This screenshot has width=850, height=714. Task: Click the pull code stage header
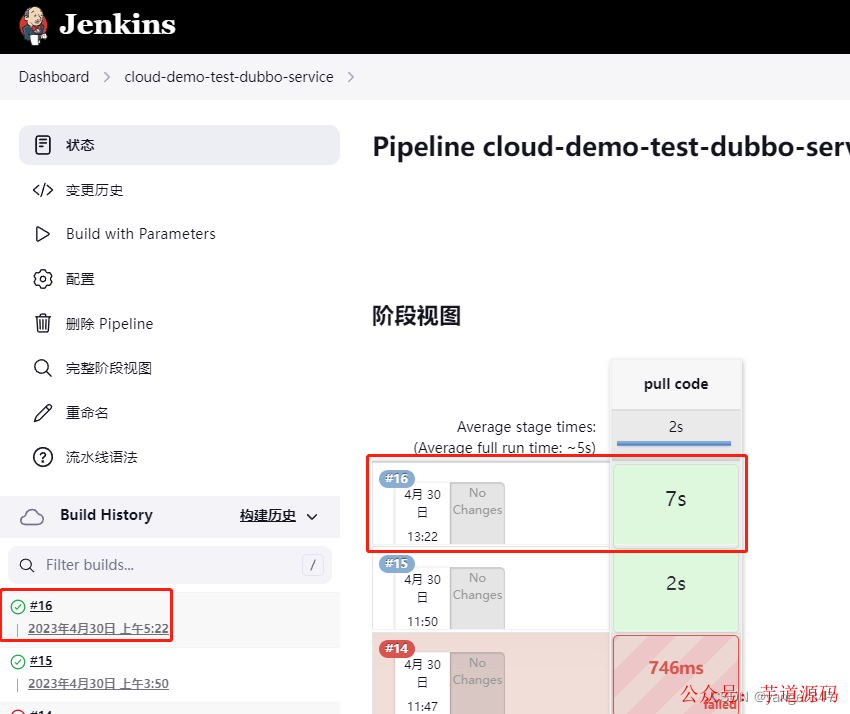676,384
